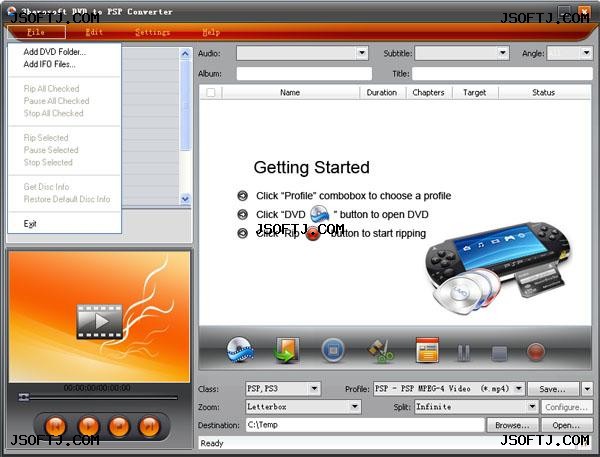Screen dimensions: 600x457
Task: Click the arrow next to Save button
Action: pyautogui.click(x=587, y=389)
